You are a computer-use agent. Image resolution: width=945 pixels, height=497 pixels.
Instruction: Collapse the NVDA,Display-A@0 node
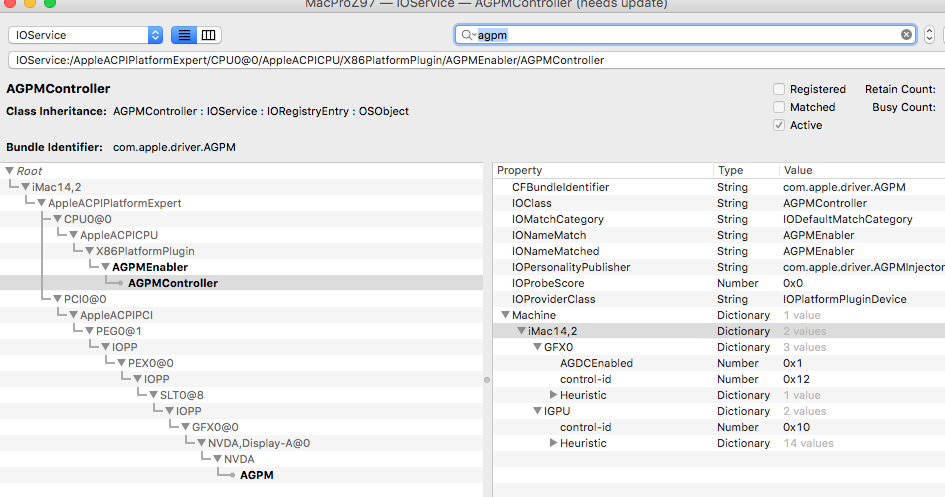201,443
